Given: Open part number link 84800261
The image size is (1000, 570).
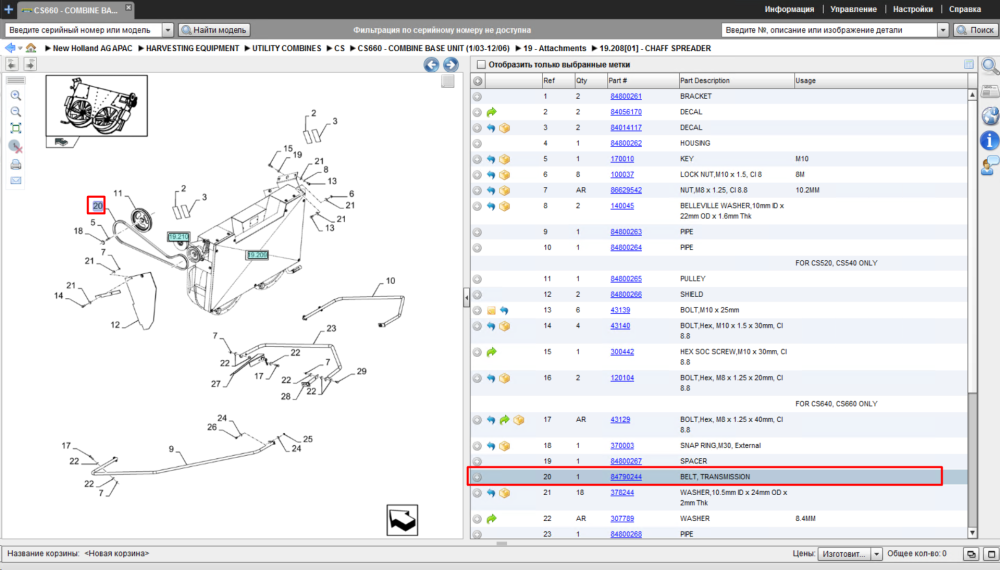Looking at the screenshot, I should 626,96.
